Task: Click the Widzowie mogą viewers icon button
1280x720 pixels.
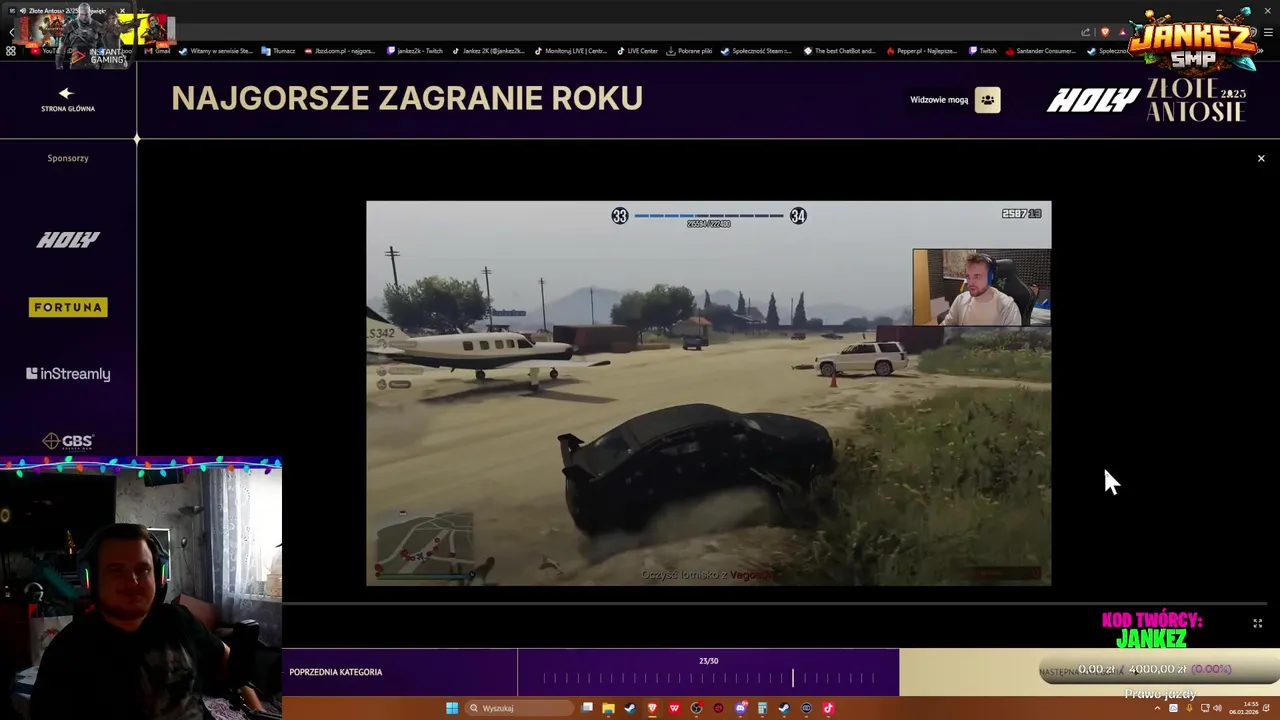Action: pyautogui.click(x=987, y=100)
